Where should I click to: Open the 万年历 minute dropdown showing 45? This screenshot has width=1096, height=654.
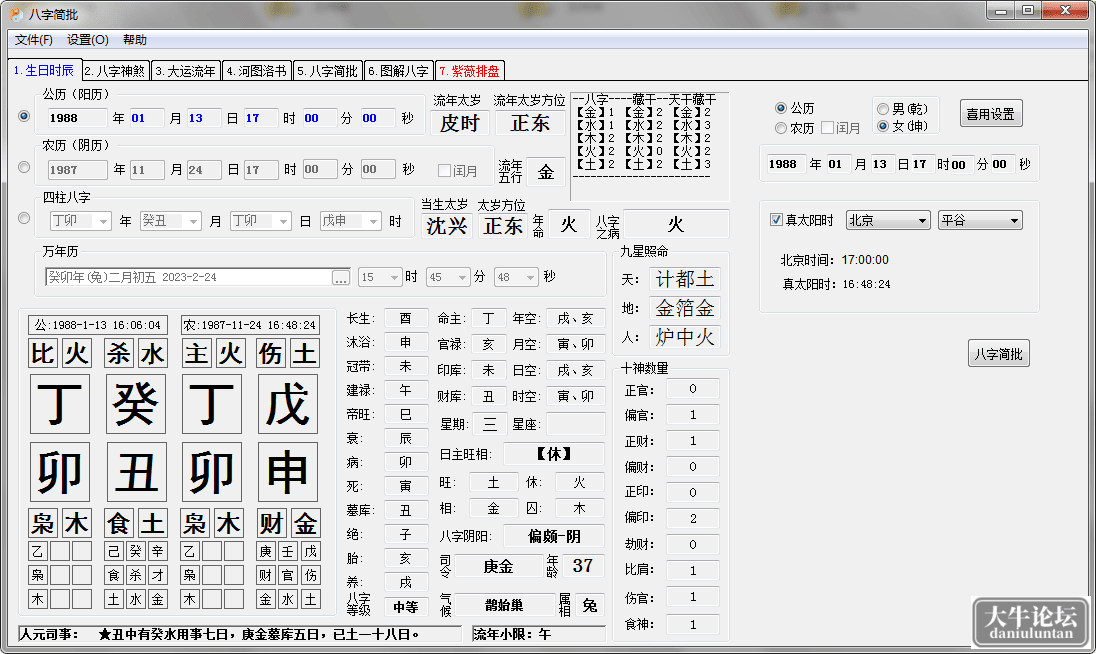pos(448,277)
